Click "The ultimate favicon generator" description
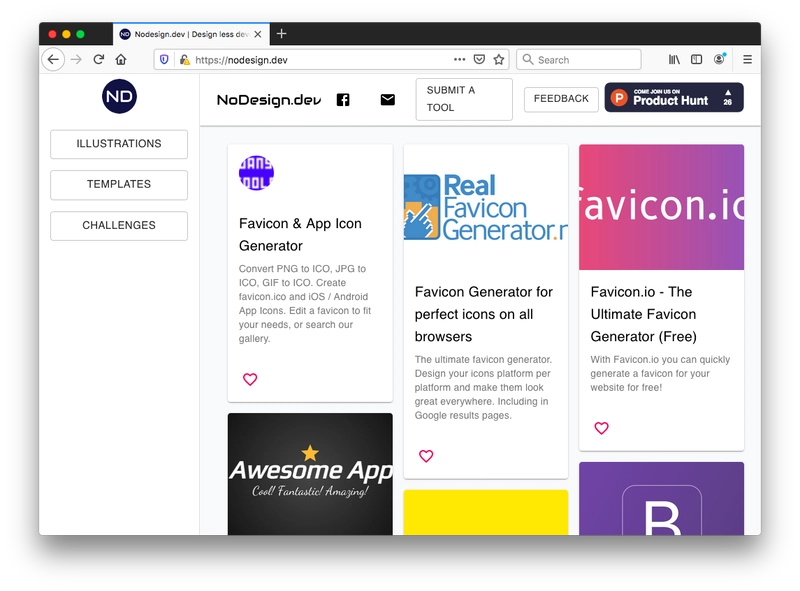The image size is (800, 591). tap(483, 387)
